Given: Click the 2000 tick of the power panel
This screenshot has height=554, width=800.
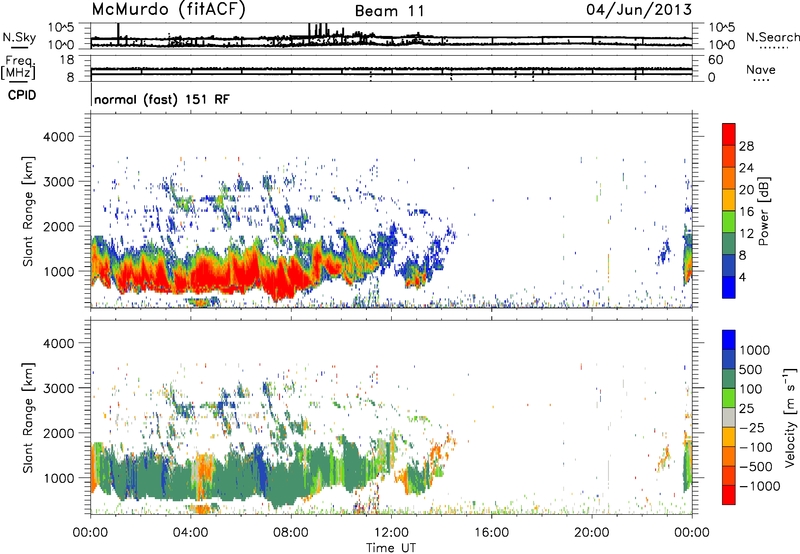Looking at the screenshot, I should 59,226.
